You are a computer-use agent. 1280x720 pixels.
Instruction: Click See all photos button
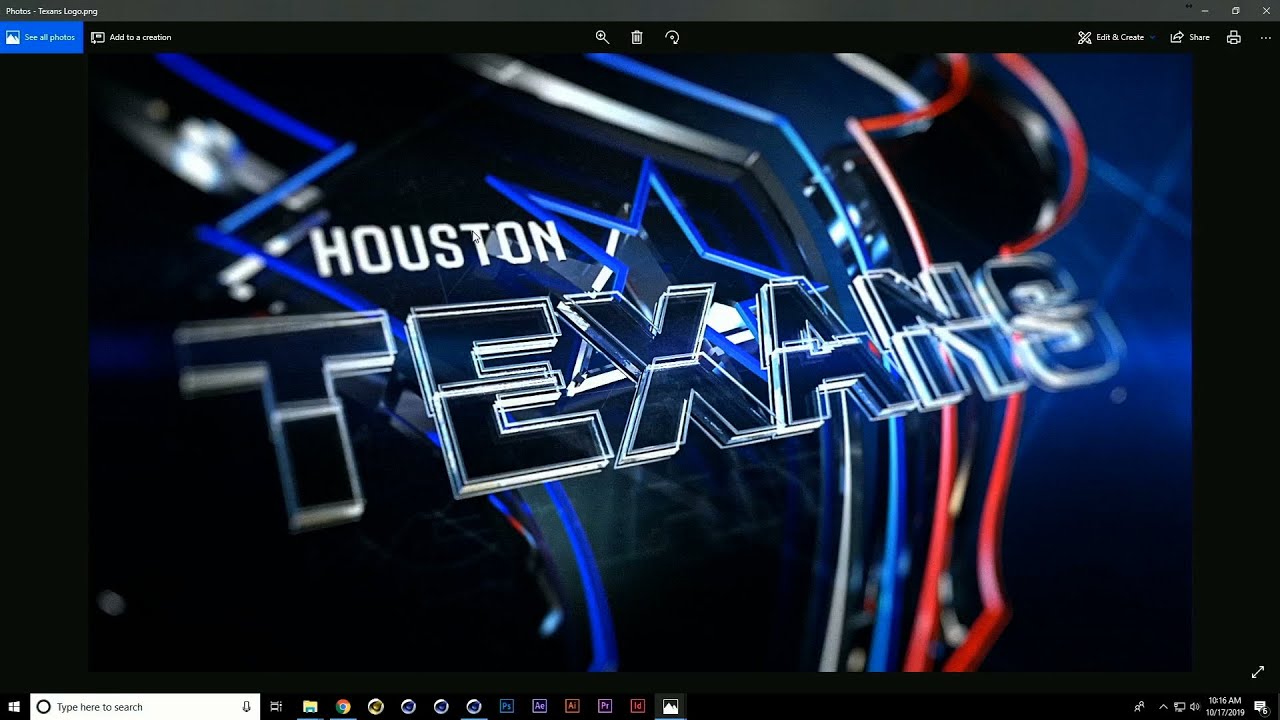click(41, 37)
